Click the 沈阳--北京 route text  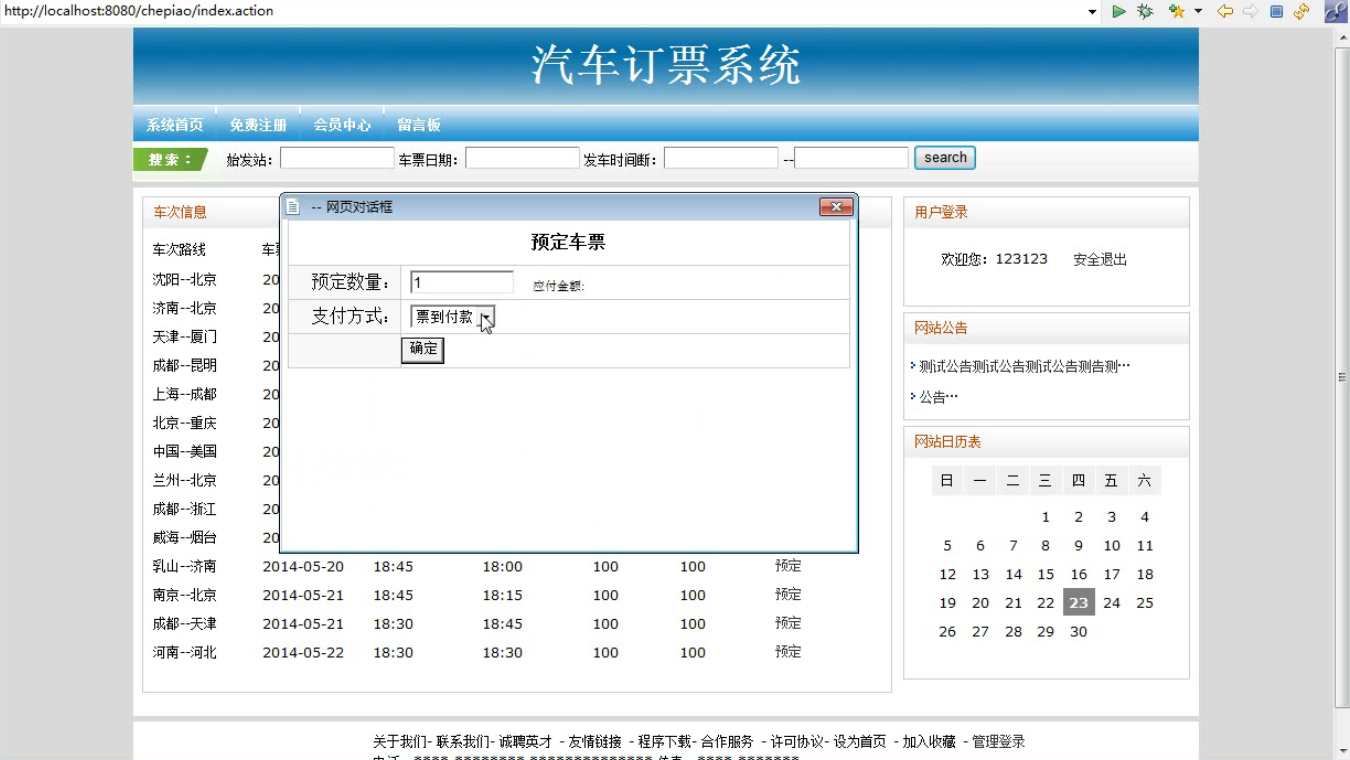185,280
